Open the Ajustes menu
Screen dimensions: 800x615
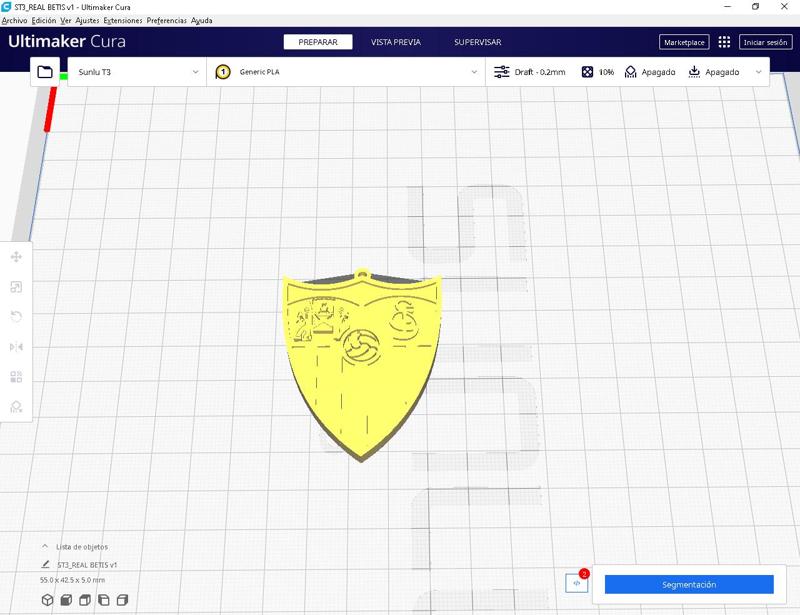coord(87,20)
